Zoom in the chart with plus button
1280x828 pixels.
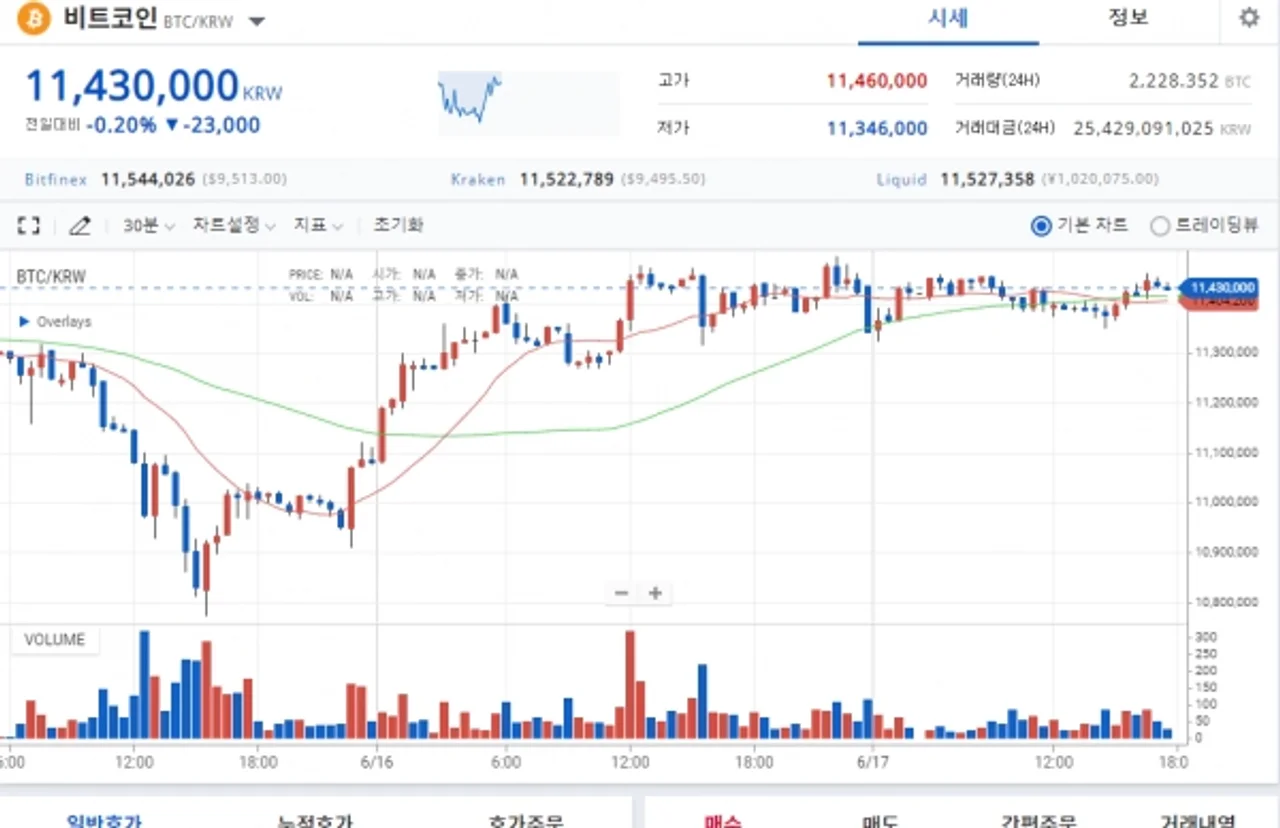655,593
